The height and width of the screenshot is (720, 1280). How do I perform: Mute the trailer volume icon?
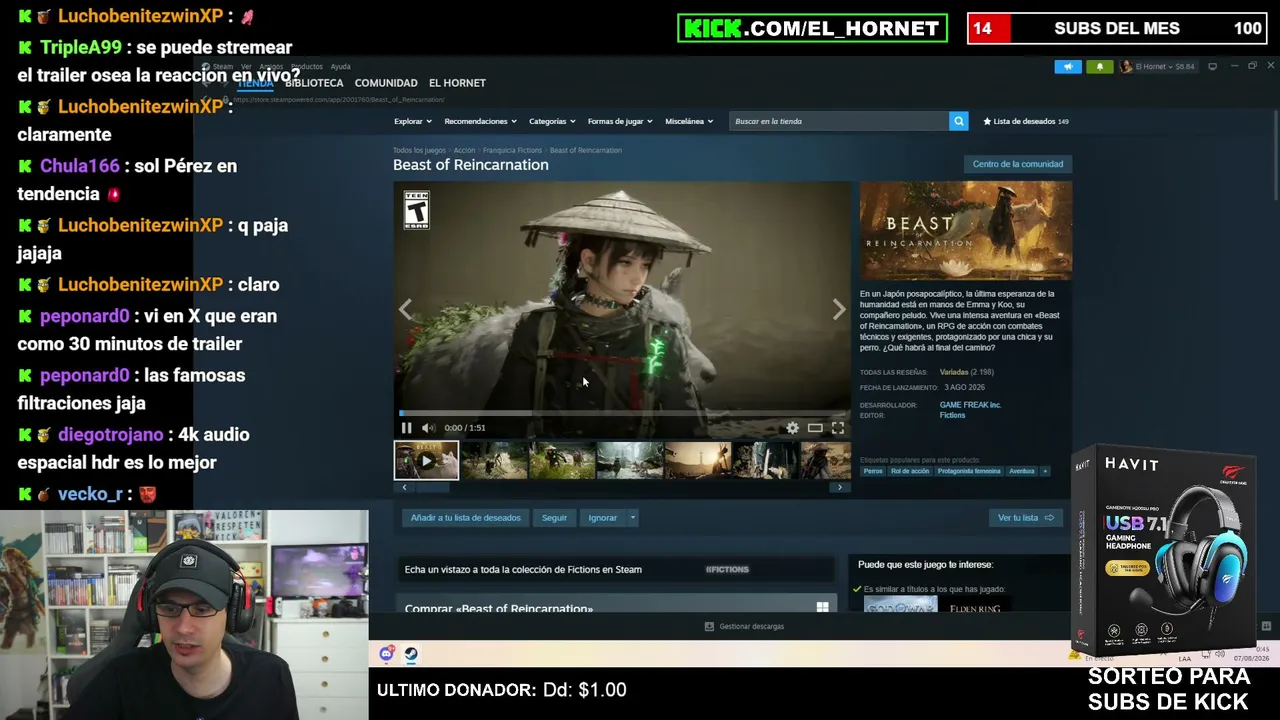click(428, 428)
